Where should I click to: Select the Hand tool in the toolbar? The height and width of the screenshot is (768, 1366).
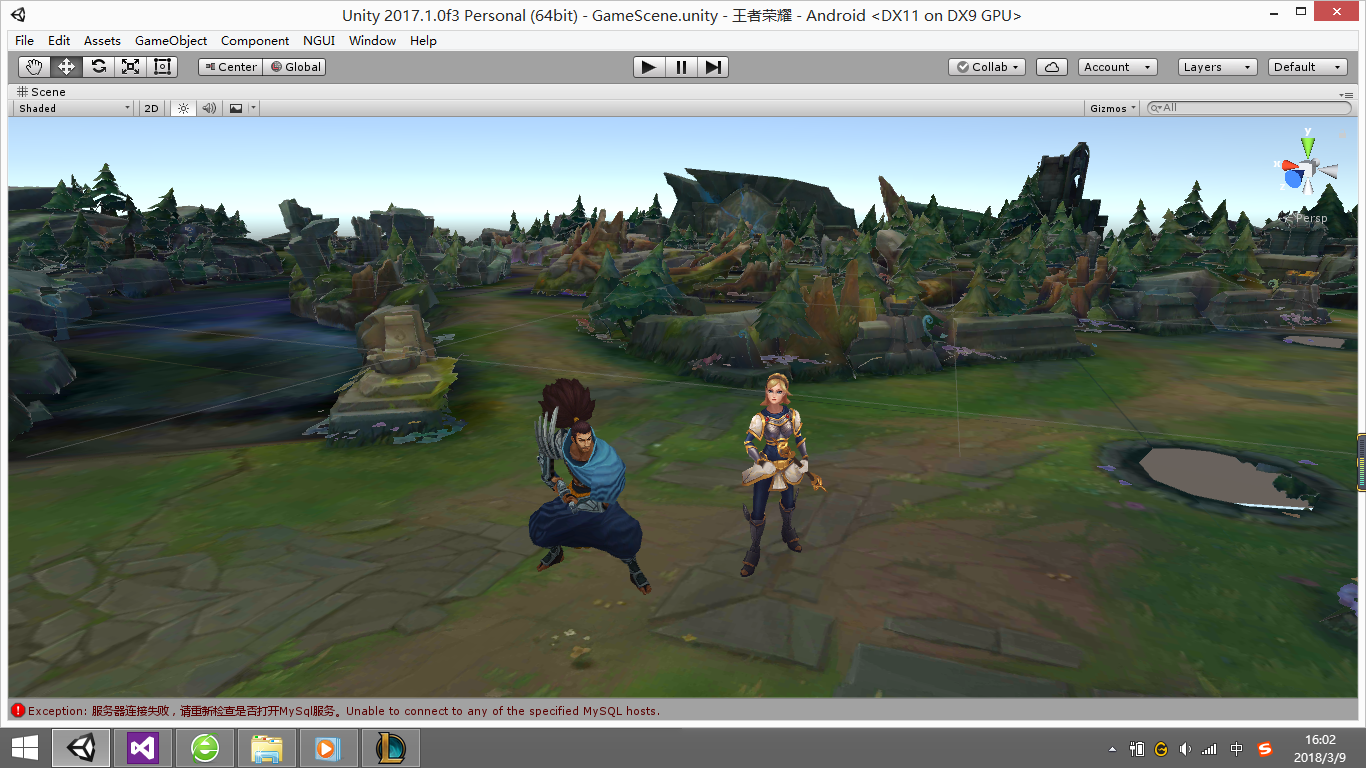point(34,67)
